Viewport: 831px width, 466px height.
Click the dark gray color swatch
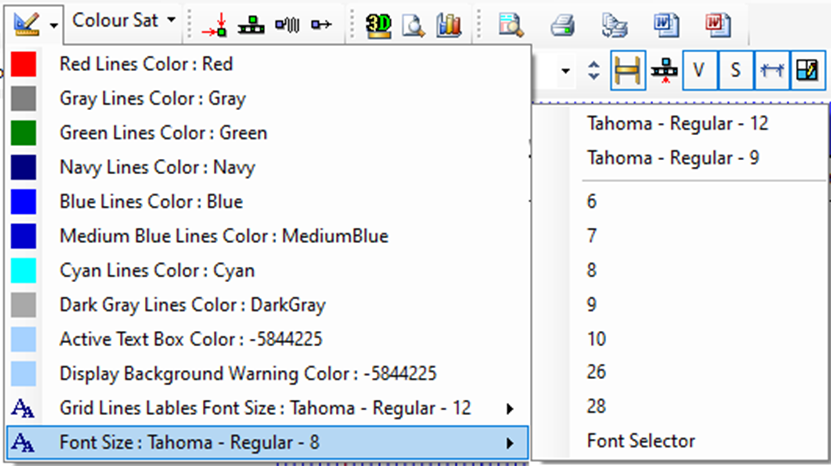point(23,305)
